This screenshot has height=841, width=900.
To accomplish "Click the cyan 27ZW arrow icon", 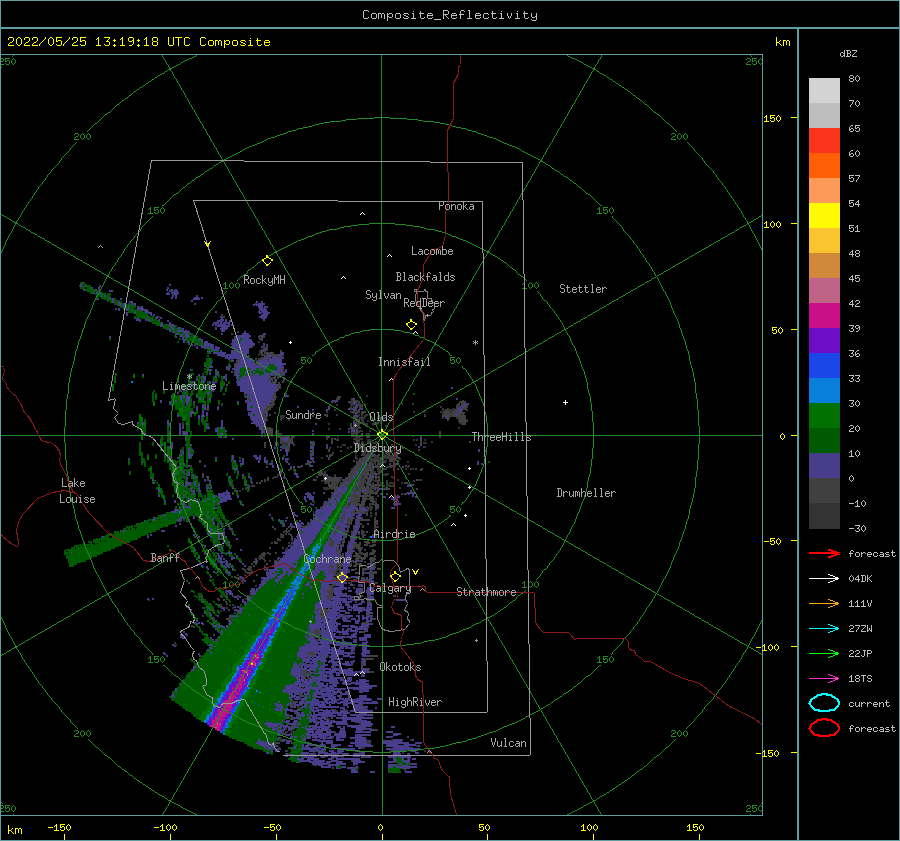I will coord(824,629).
